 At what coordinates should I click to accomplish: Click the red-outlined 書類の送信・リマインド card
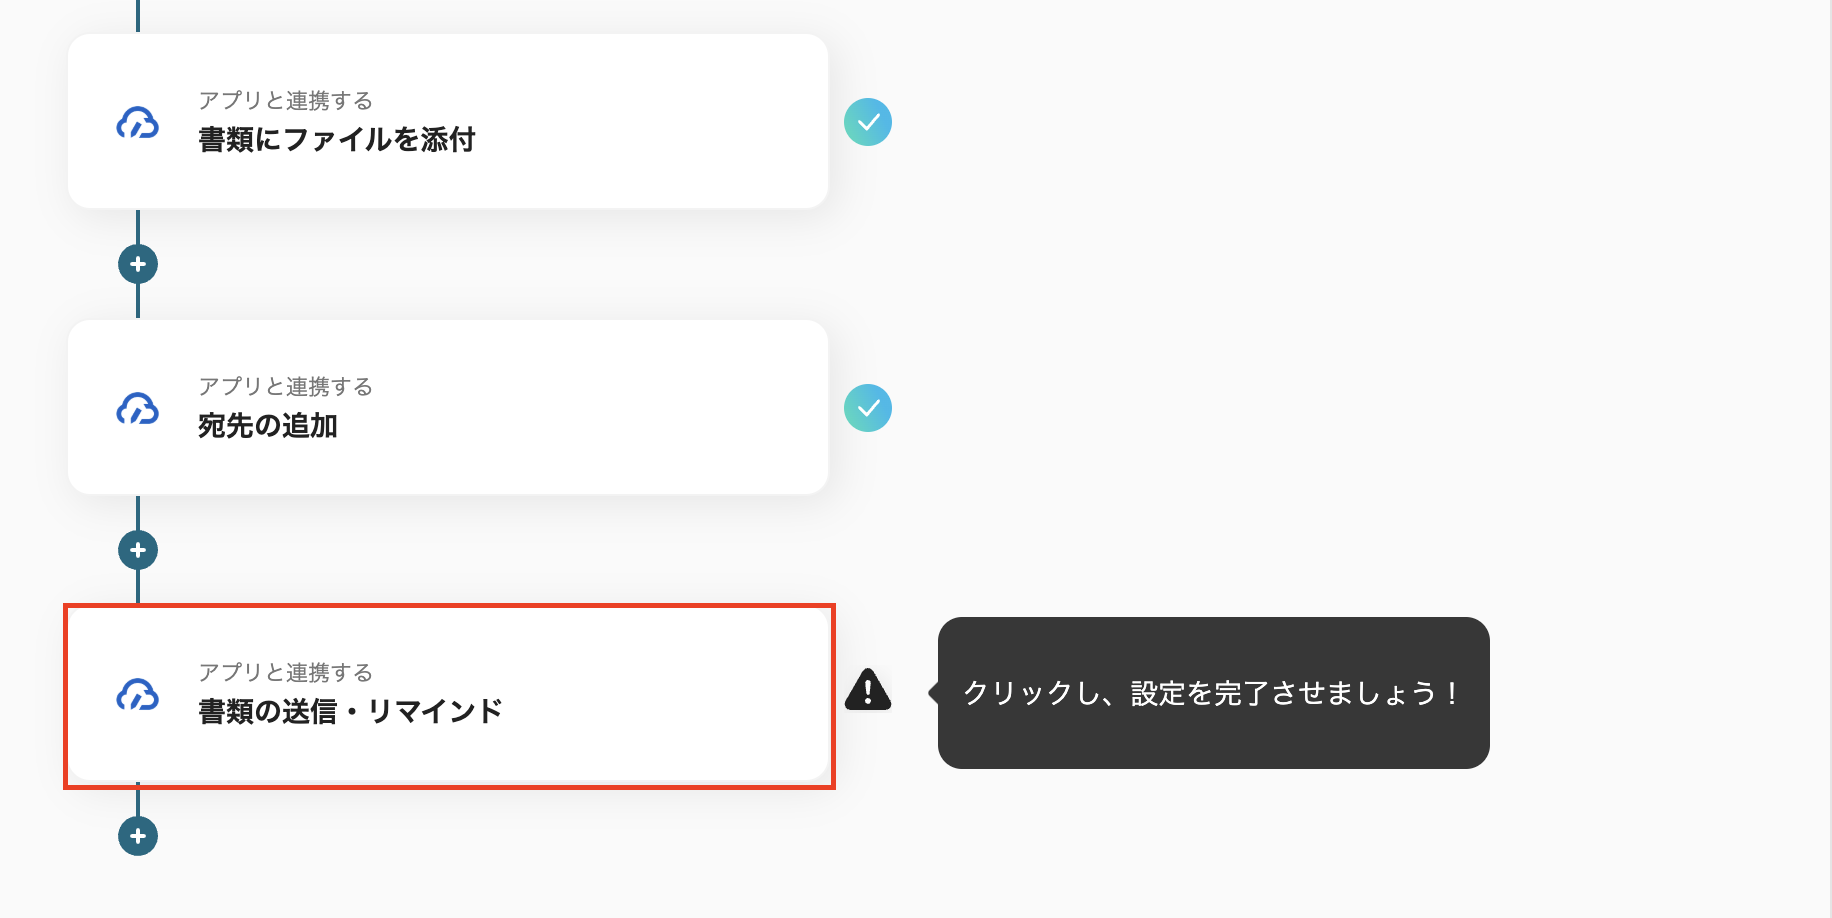pos(450,696)
